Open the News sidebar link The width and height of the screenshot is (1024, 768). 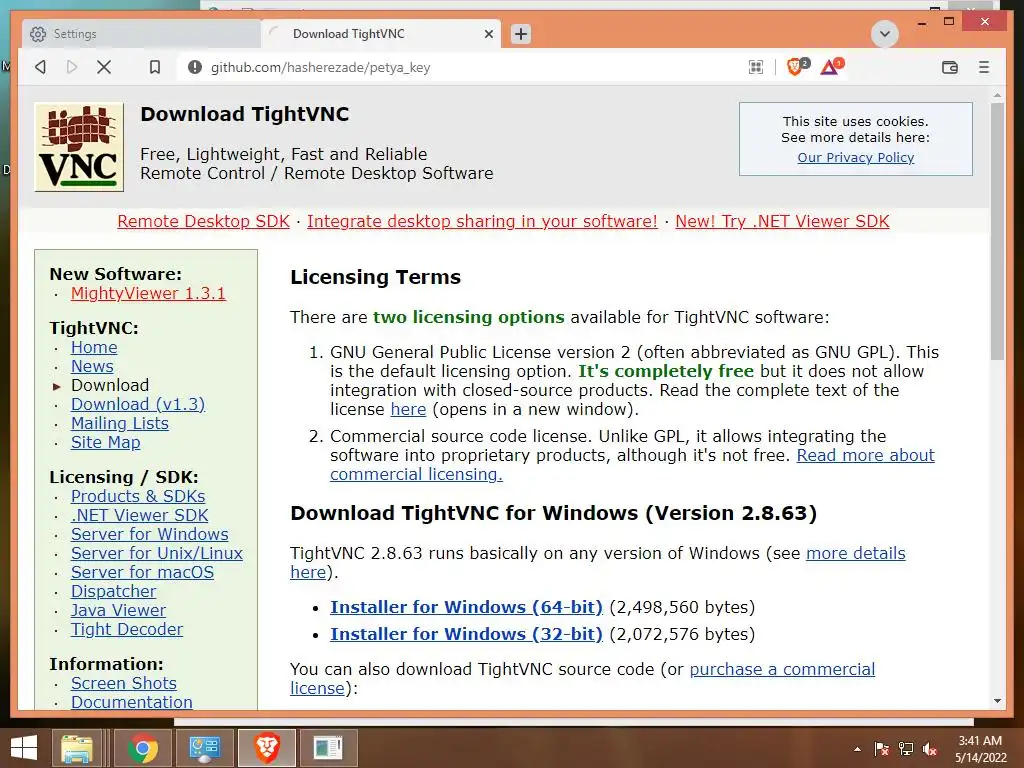point(92,366)
